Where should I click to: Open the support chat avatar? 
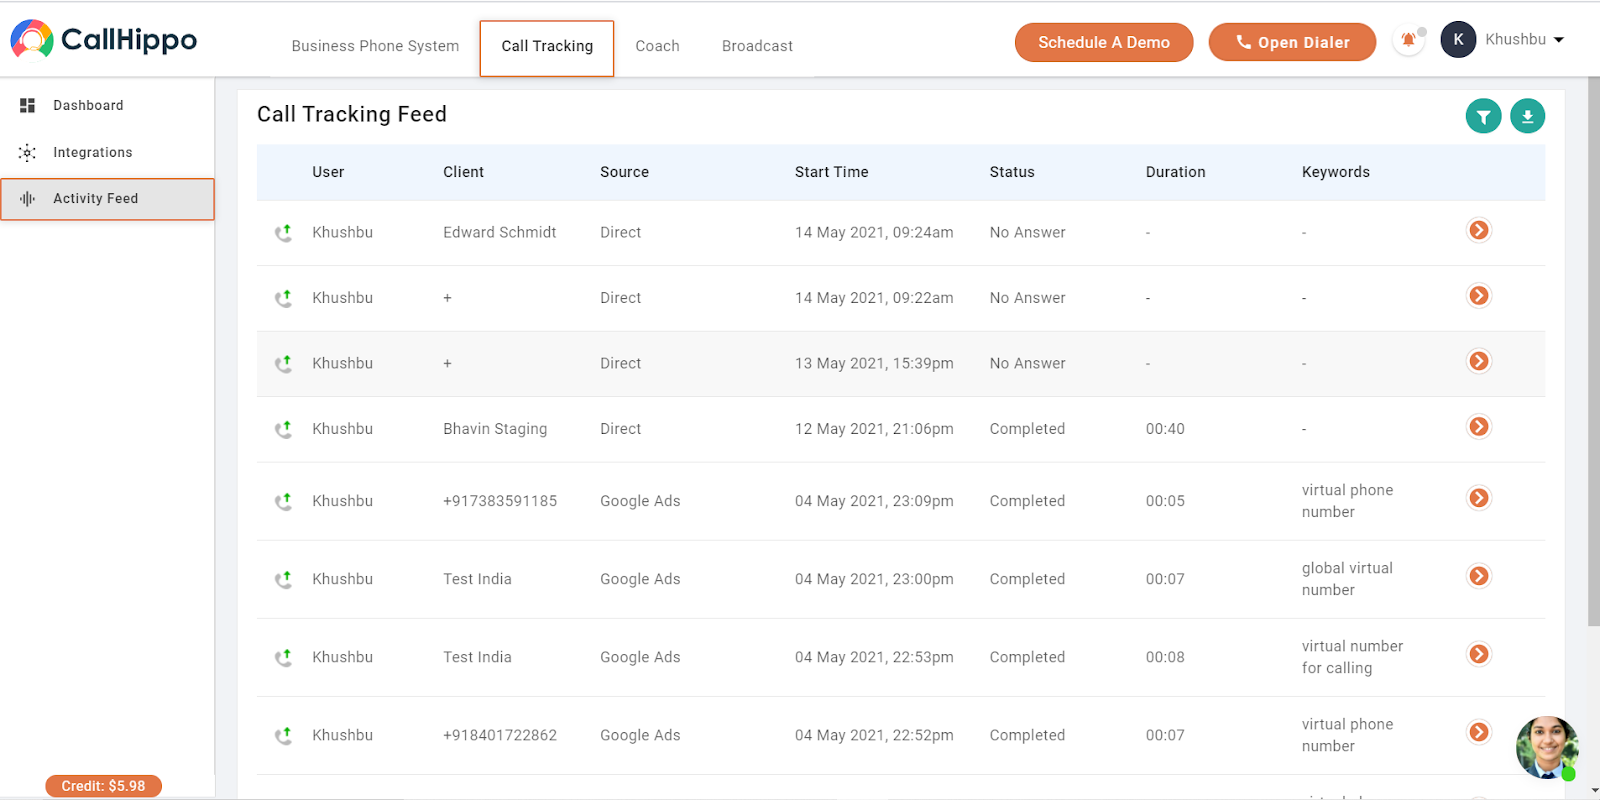tap(1546, 747)
